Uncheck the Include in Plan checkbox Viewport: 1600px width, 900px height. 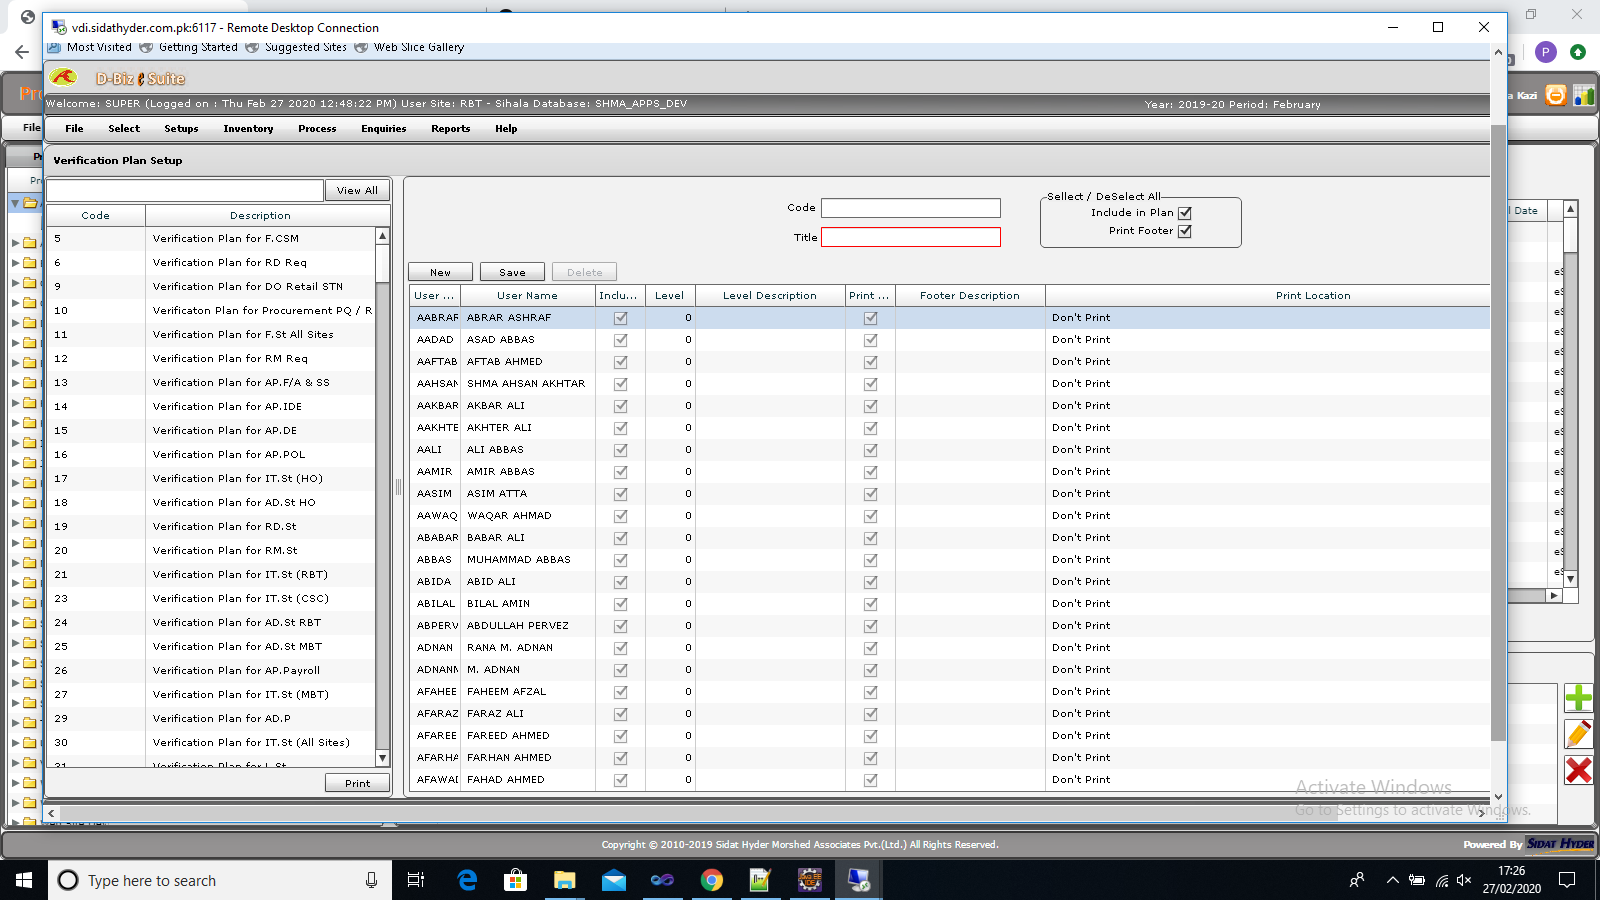click(1185, 212)
